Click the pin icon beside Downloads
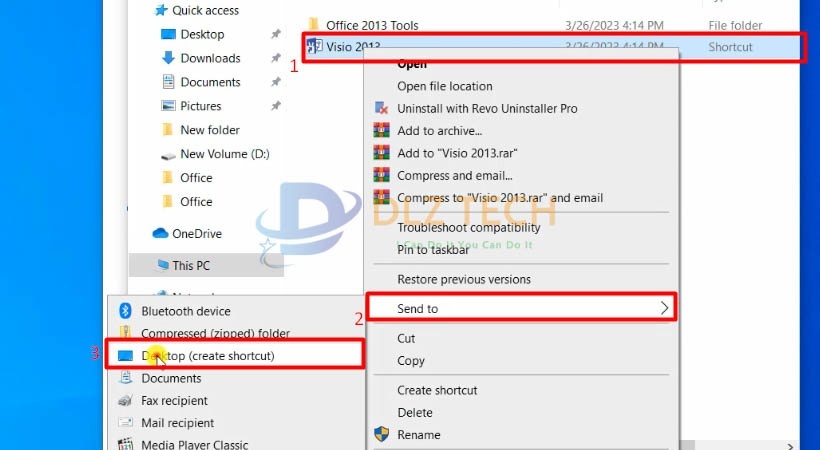 (276, 58)
